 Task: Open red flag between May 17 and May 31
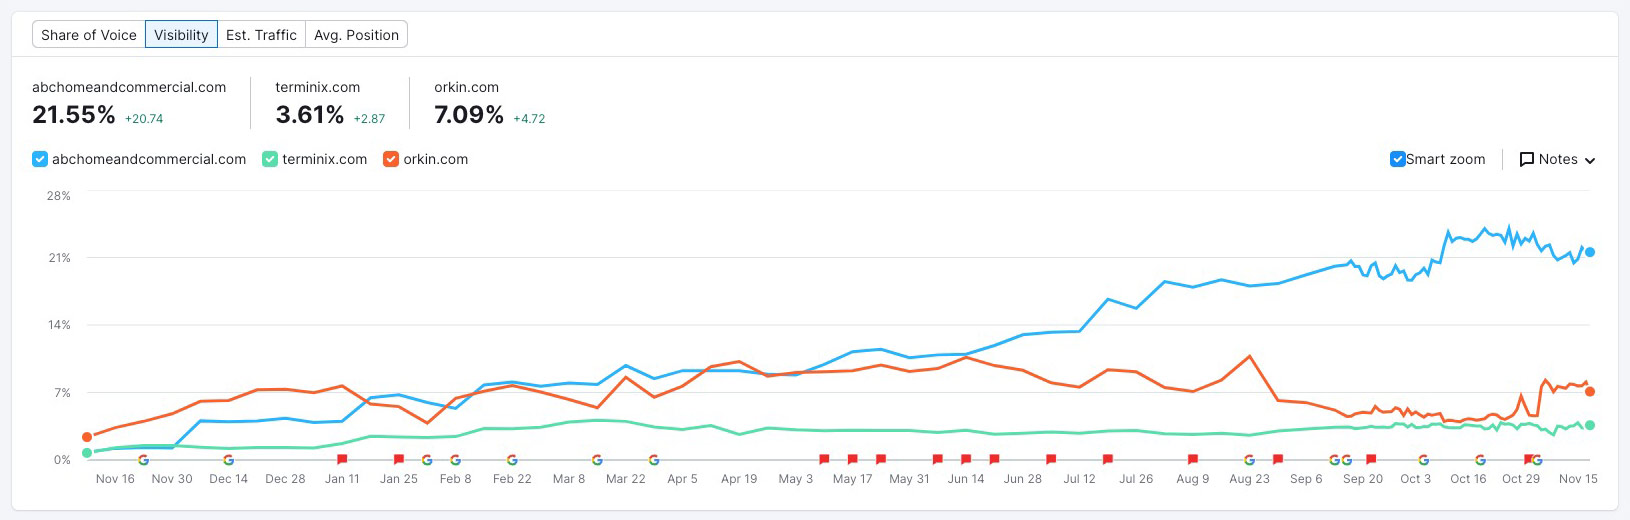coord(881,459)
